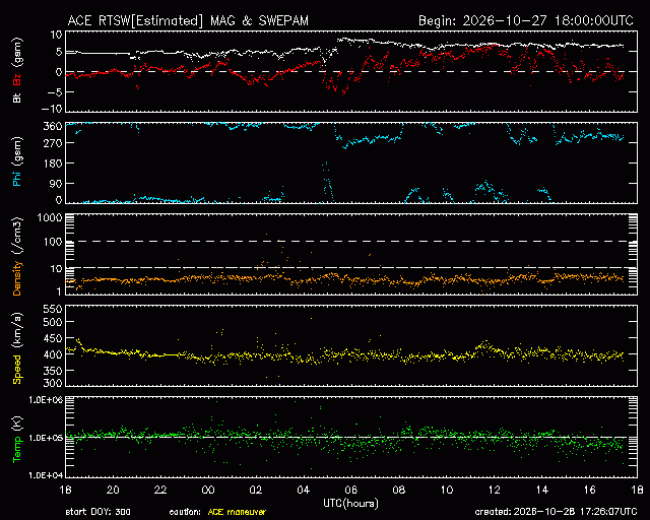The height and width of the screenshot is (520, 650).
Task: Select the "22" hour label on the time axis
Action: pyautogui.click(x=160, y=490)
